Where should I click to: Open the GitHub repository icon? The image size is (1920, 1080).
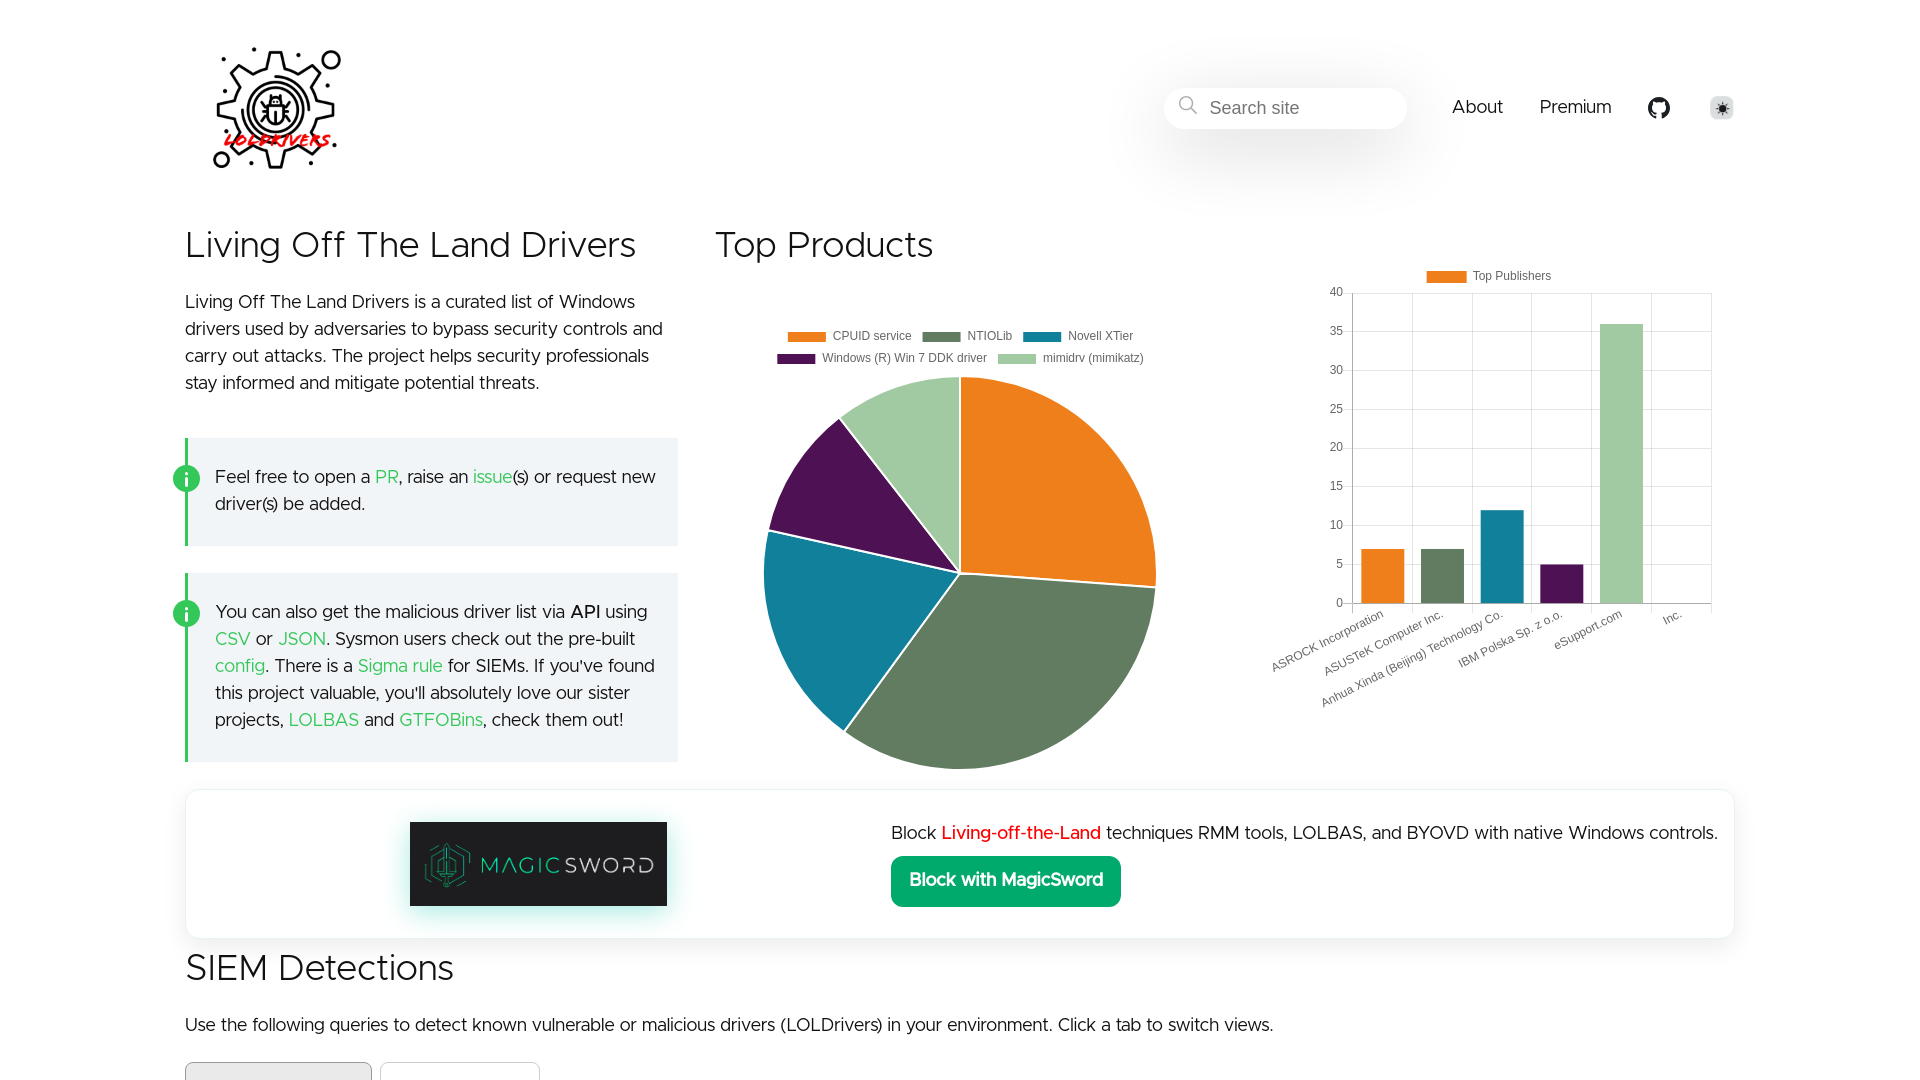click(x=1659, y=108)
